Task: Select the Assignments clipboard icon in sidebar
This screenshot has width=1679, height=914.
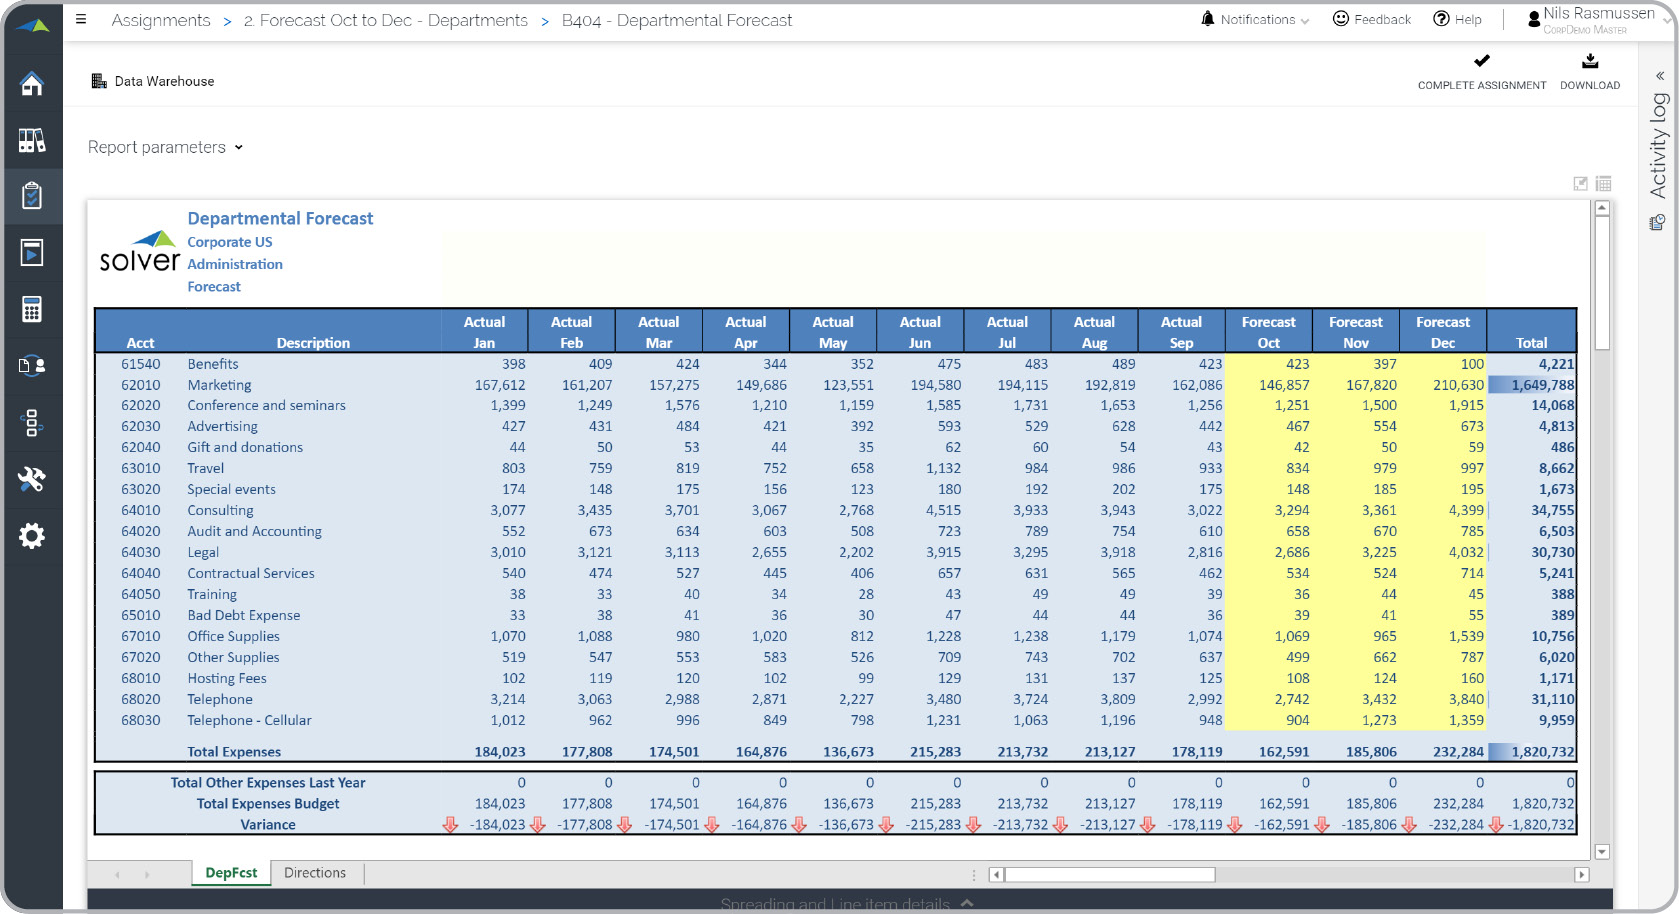Action: [33, 196]
